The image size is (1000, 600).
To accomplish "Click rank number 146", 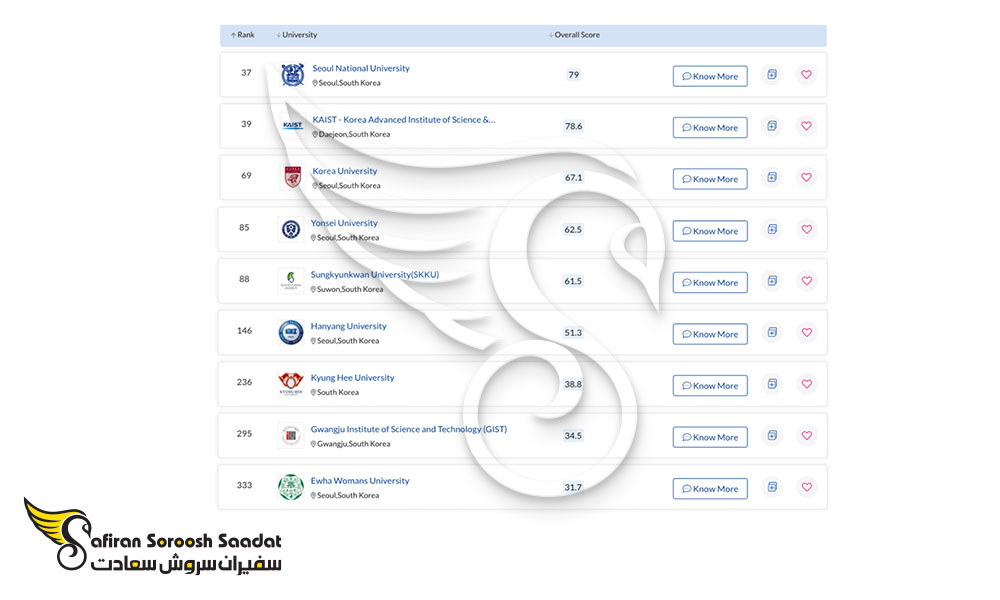I will [x=244, y=331].
